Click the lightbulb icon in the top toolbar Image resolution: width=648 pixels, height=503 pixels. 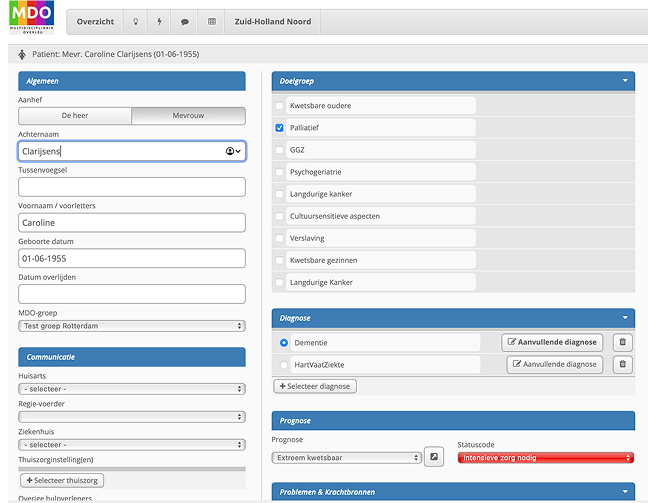click(135, 21)
